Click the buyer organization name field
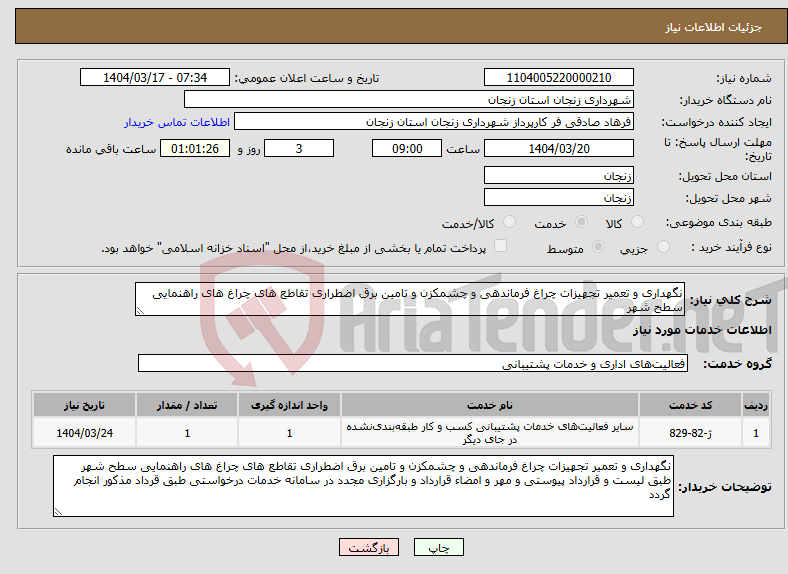Viewport: 788px width, 574px height. coord(409,100)
